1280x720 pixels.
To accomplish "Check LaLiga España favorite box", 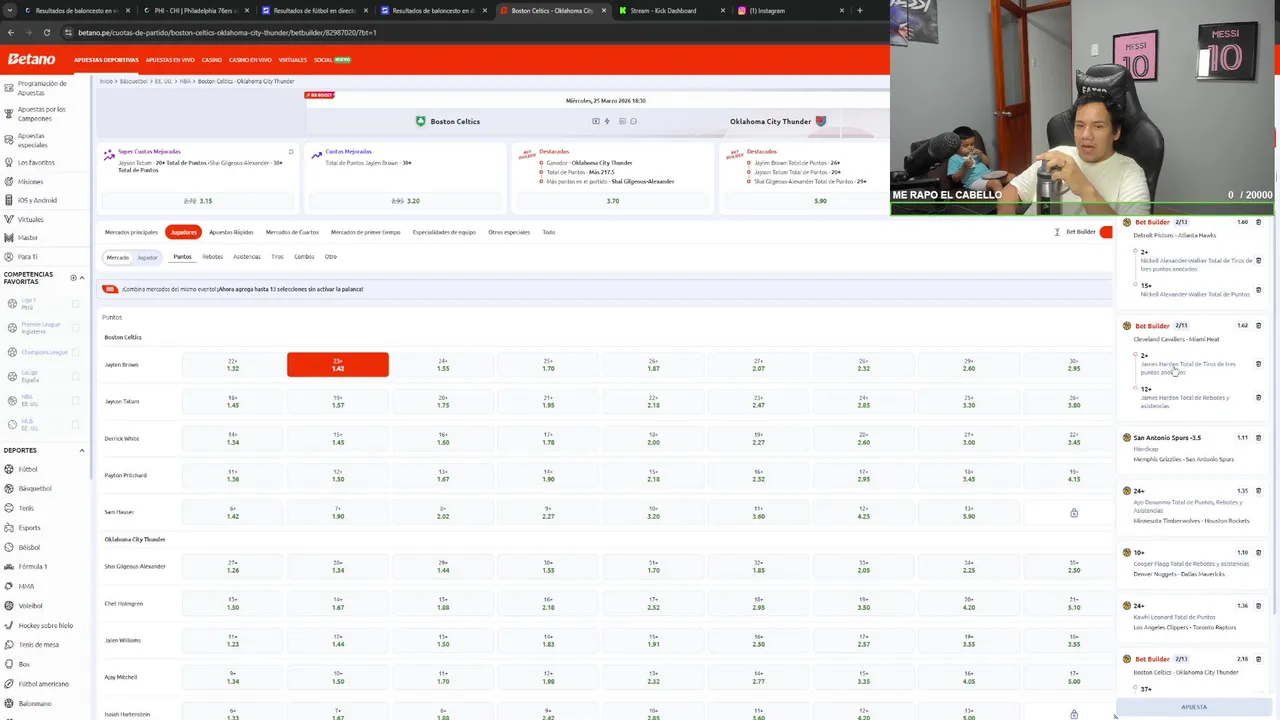I will click(76, 376).
